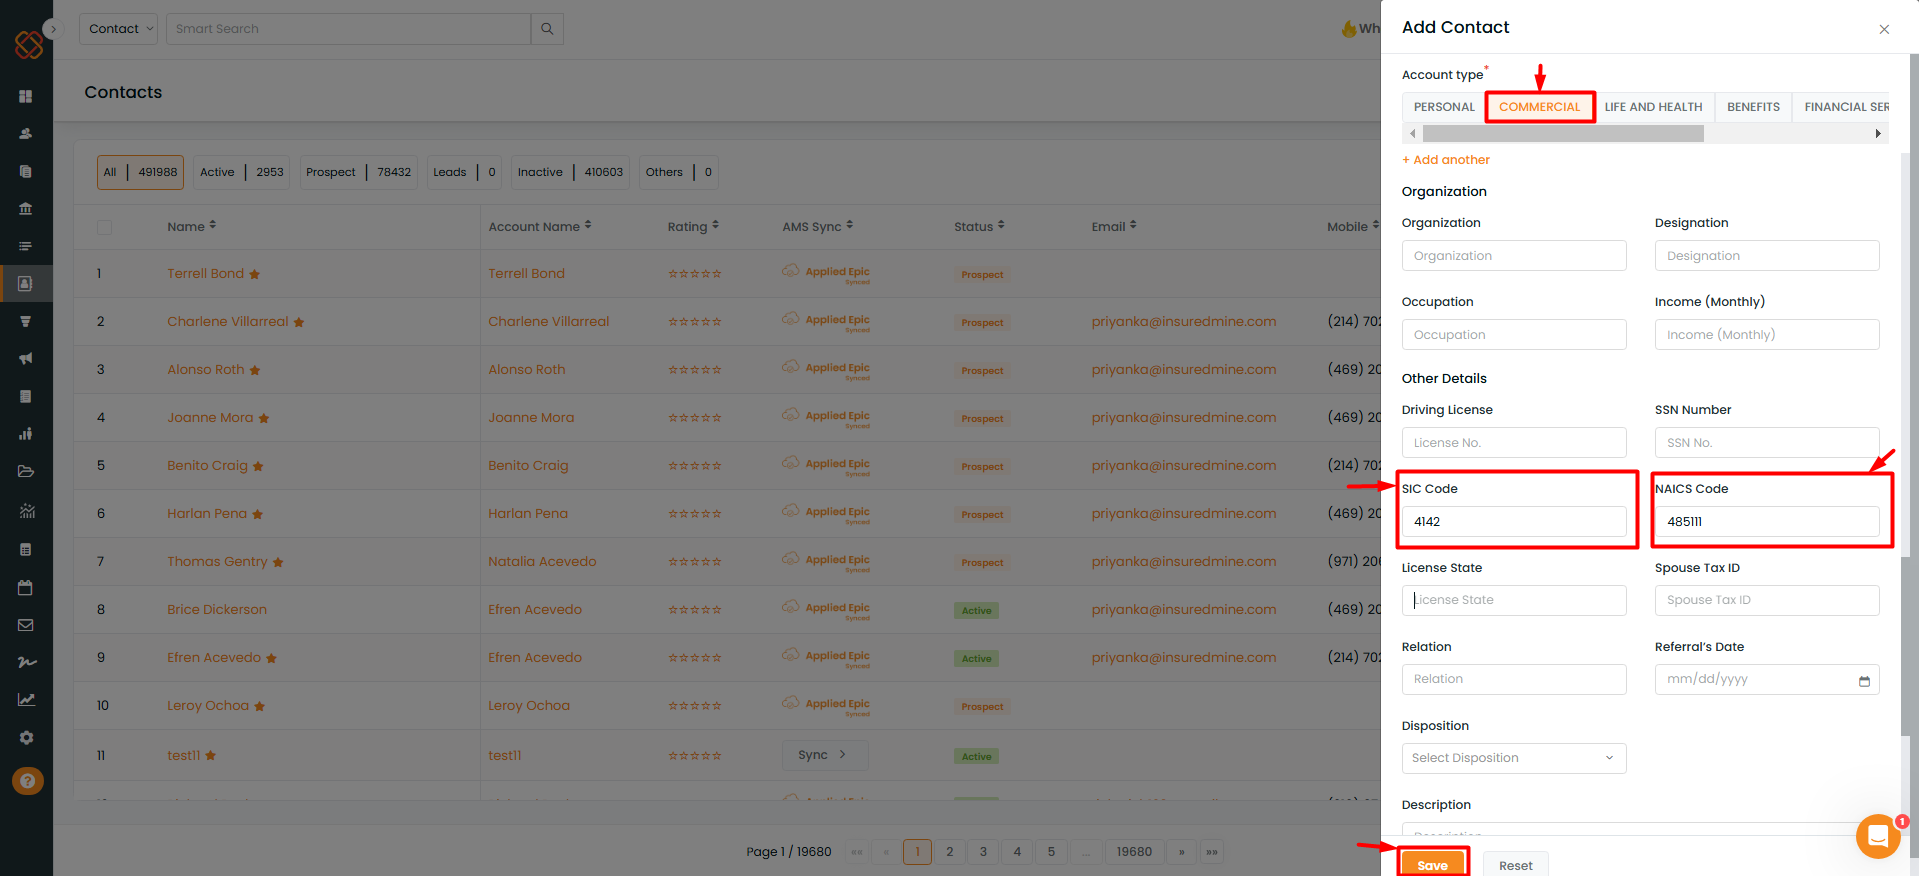Click the '+ Add another' link
Image resolution: width=1919 pixels, height=876 pixels.
(1446, 160)
